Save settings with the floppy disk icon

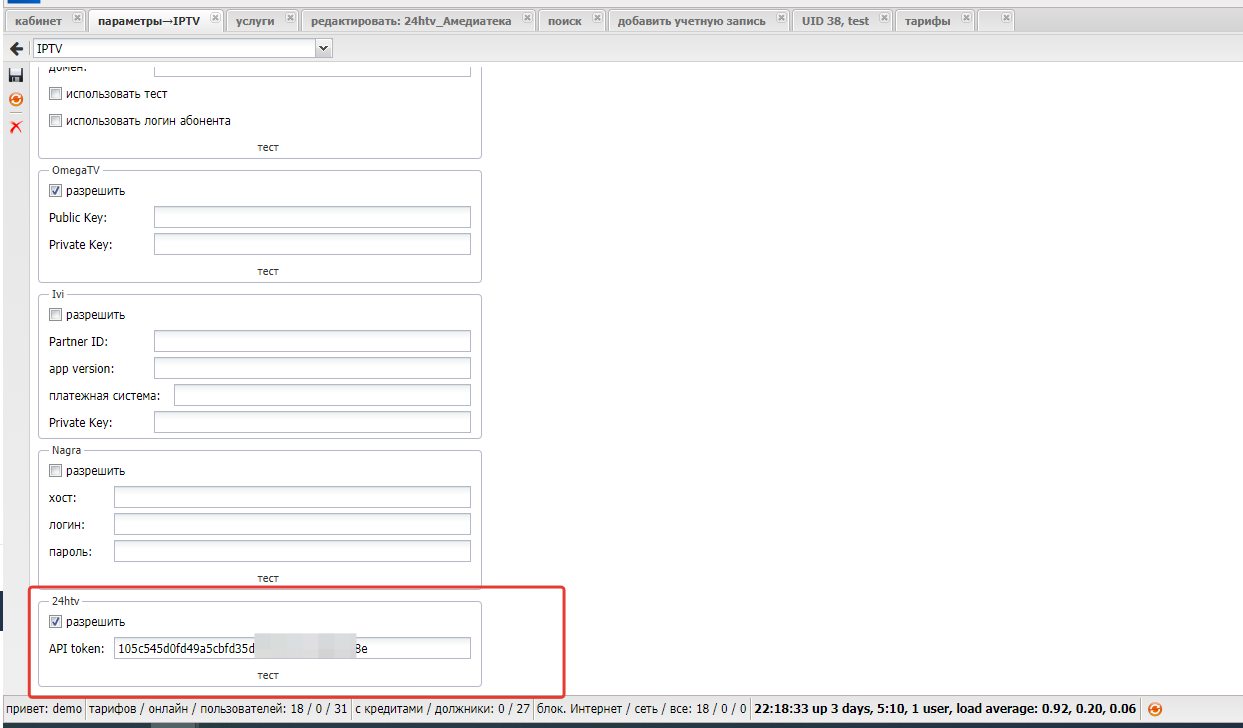[16, 75]
